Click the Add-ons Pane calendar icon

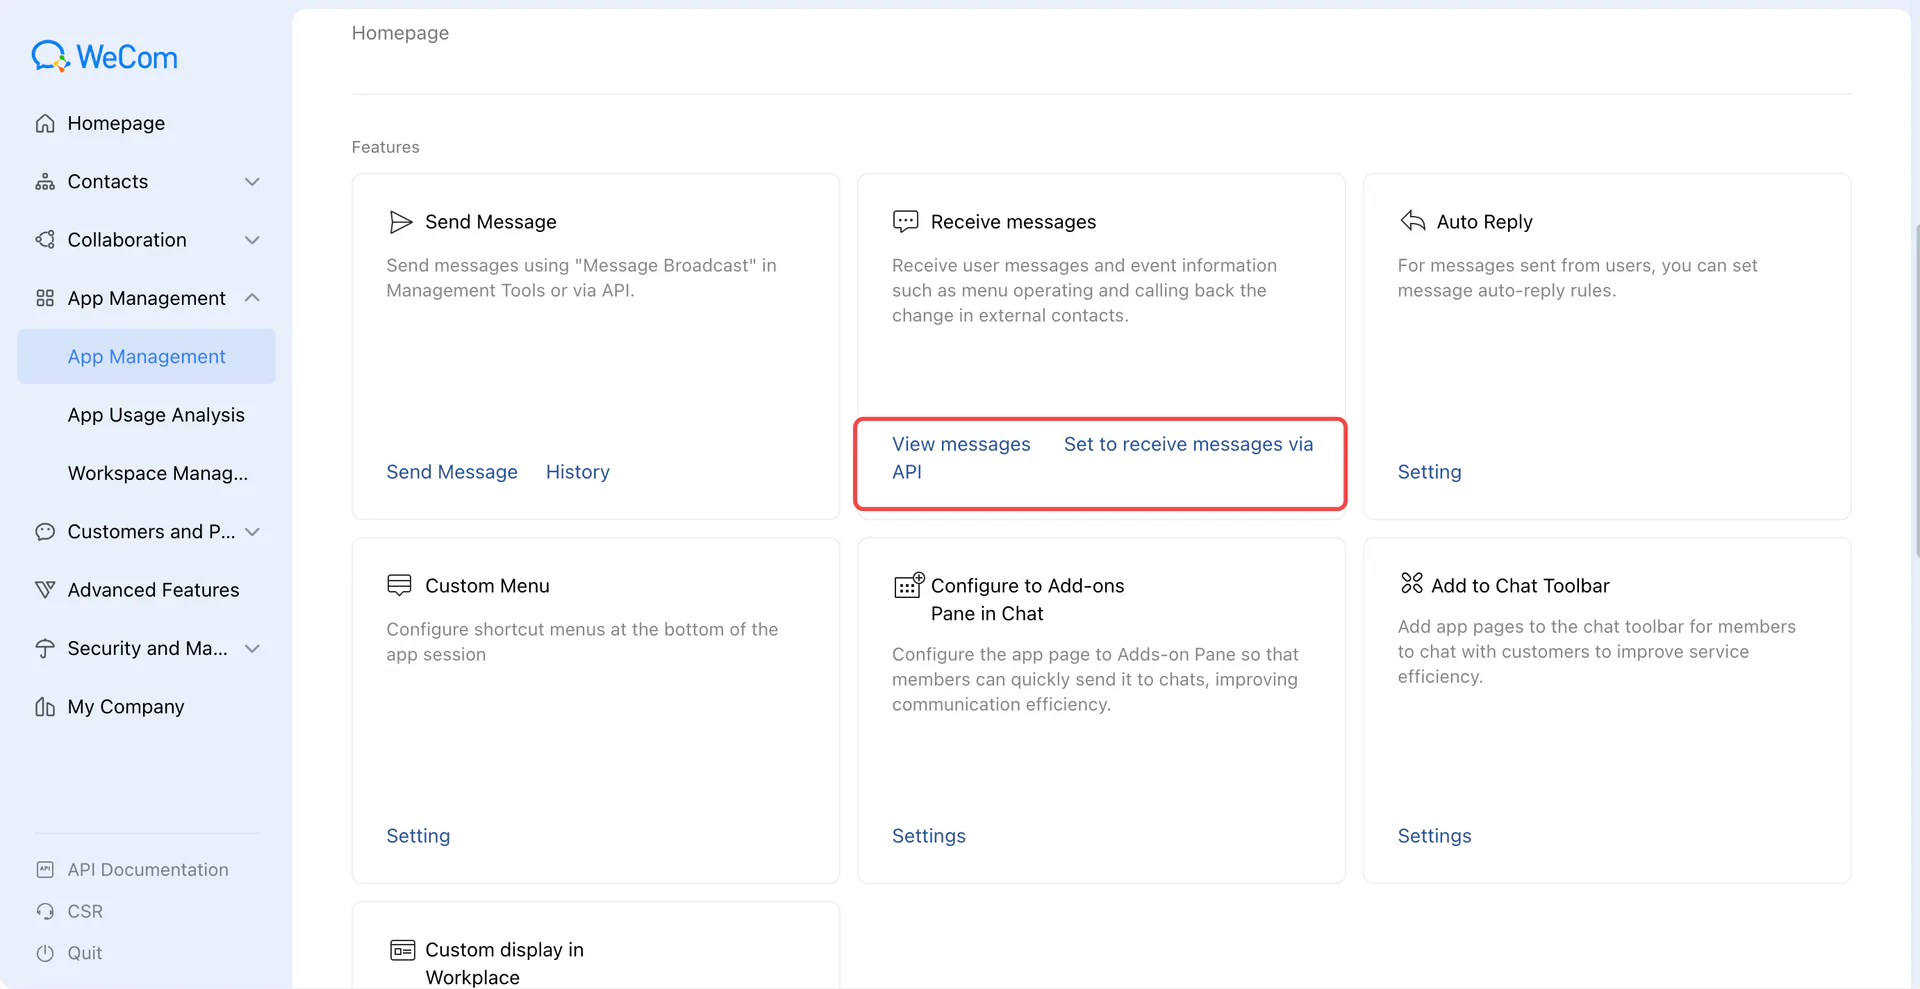click(909, 585)
